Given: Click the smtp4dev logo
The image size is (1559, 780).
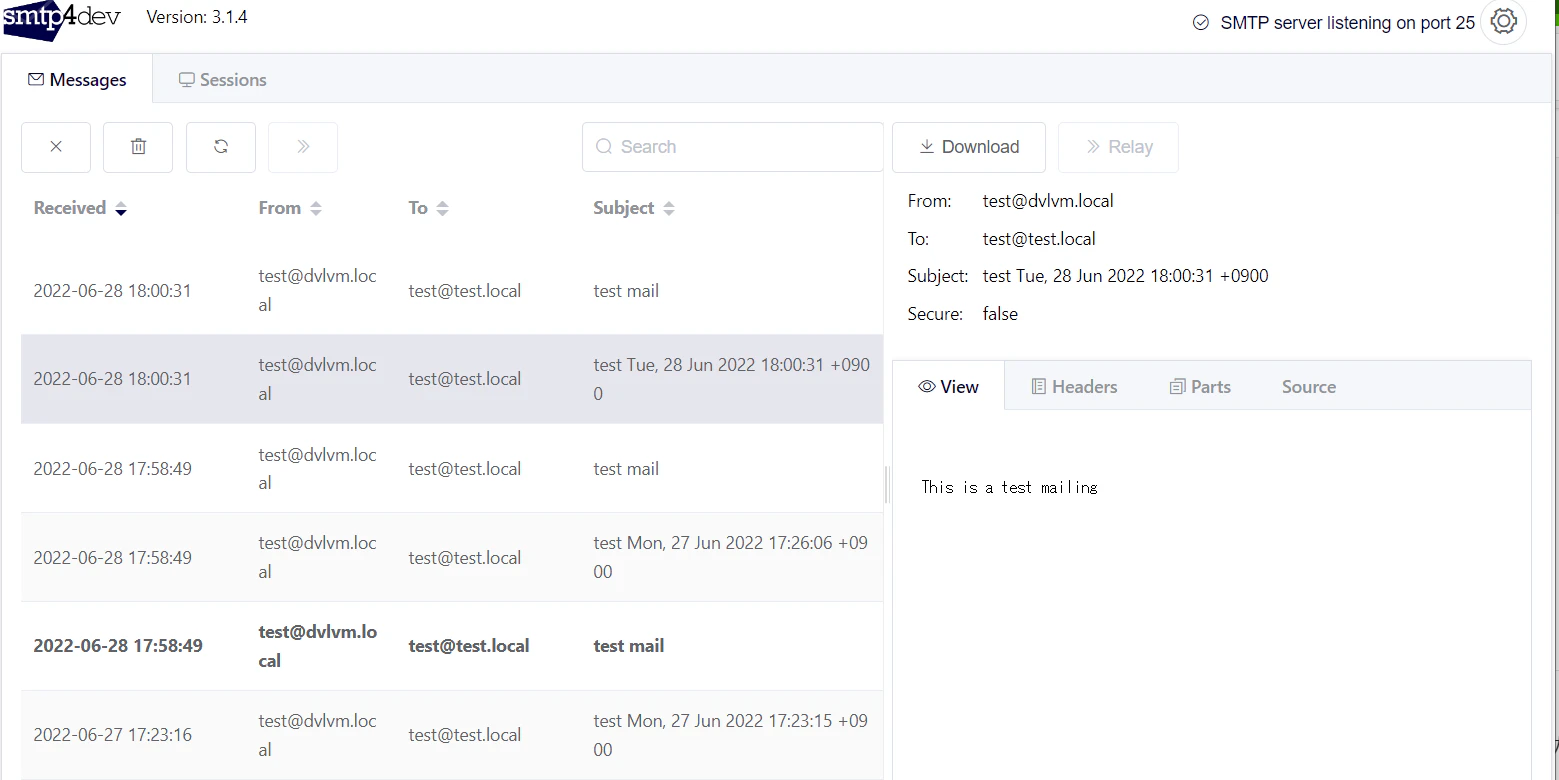Looking at the screenshot, I should [x=62, y=20].
